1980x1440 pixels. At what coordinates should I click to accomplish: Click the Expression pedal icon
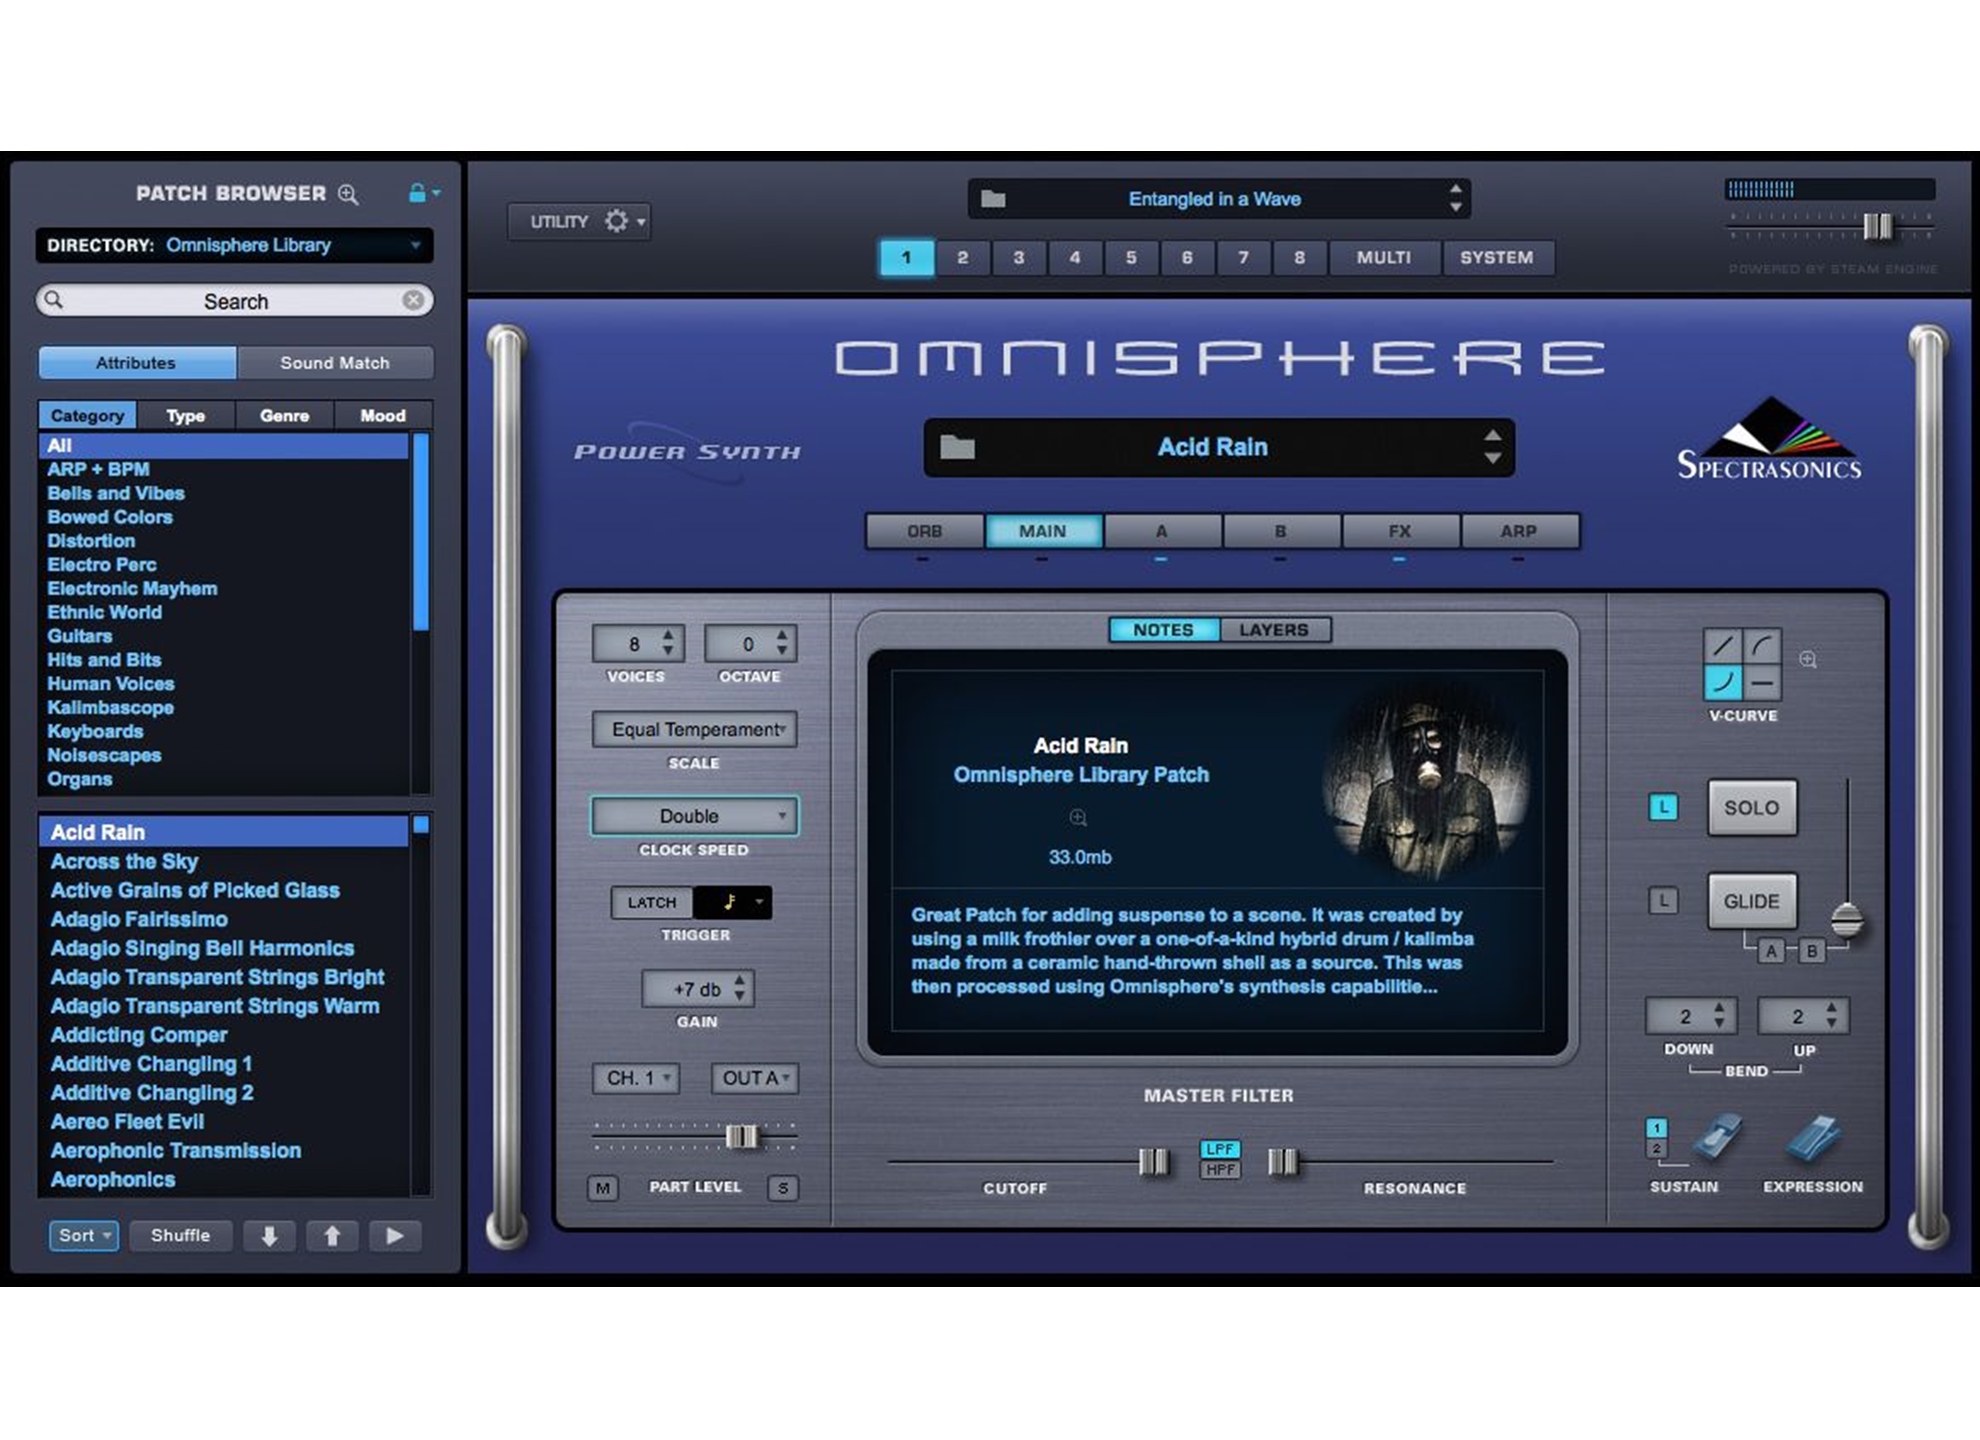click(1812, 1138)
